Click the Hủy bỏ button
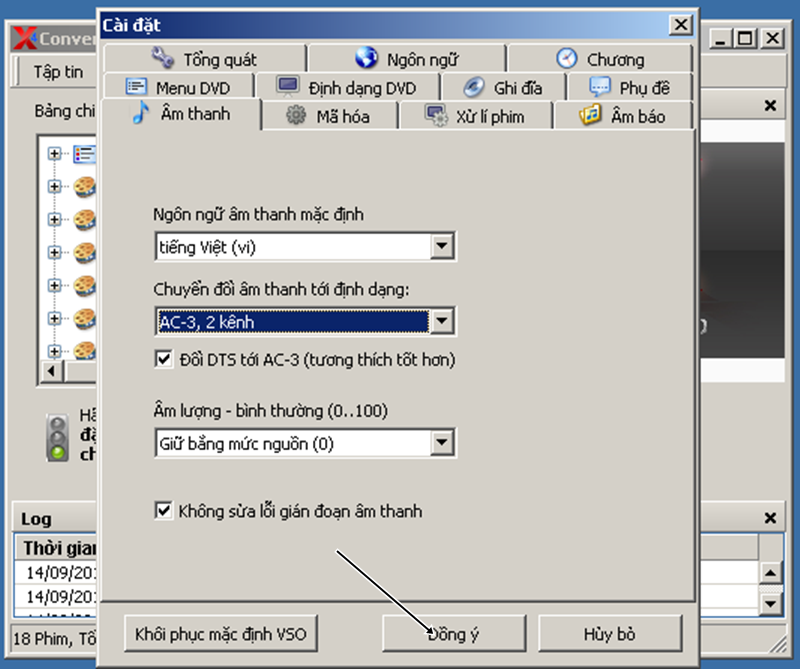 610,634
